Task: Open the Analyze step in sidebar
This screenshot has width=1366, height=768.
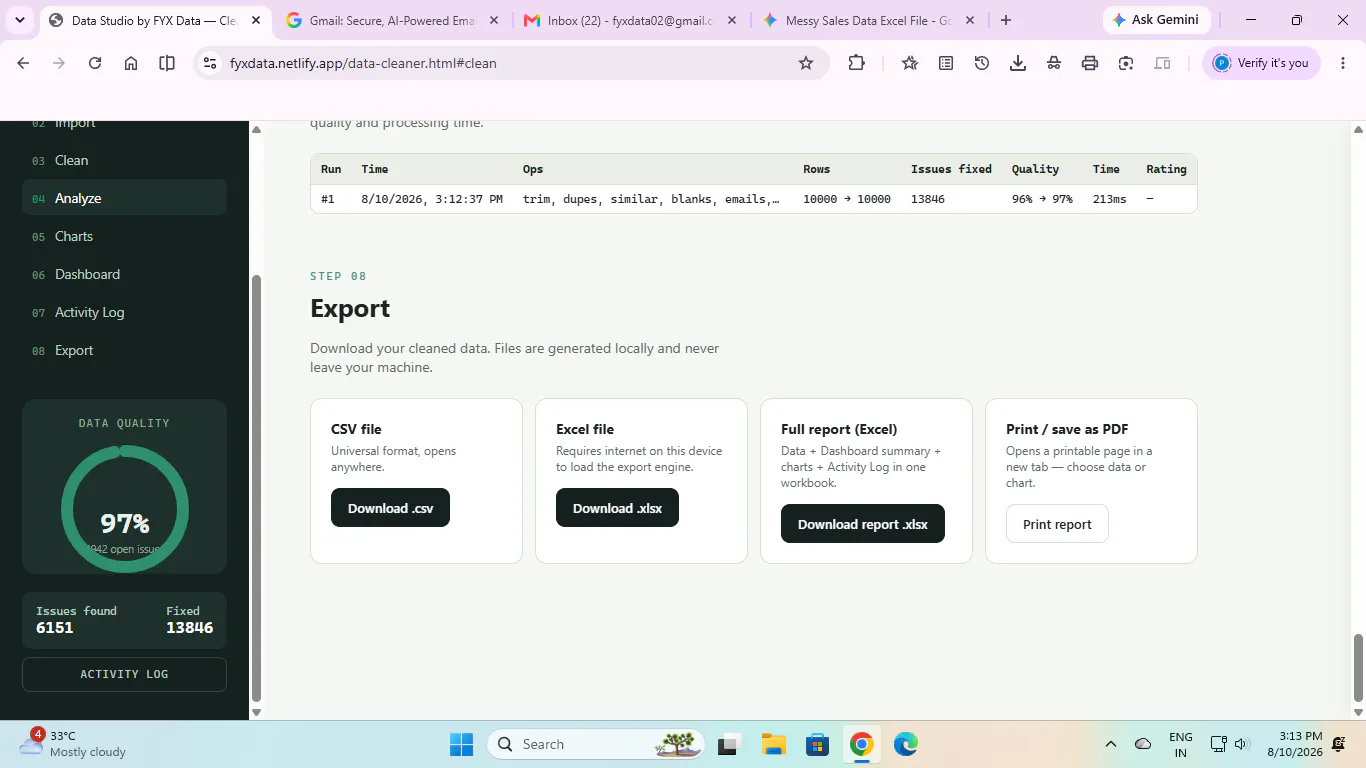Action: click(x=124, y=198)
